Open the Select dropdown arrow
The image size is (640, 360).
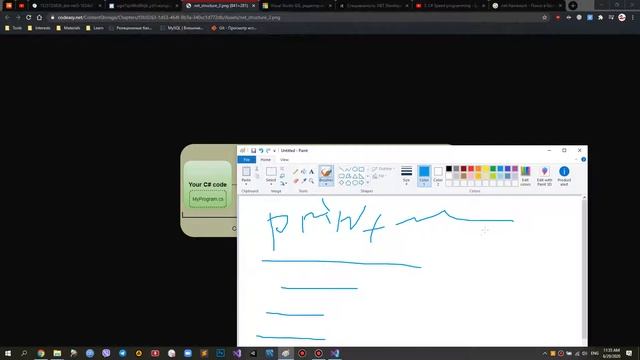[x=271, y=184]
